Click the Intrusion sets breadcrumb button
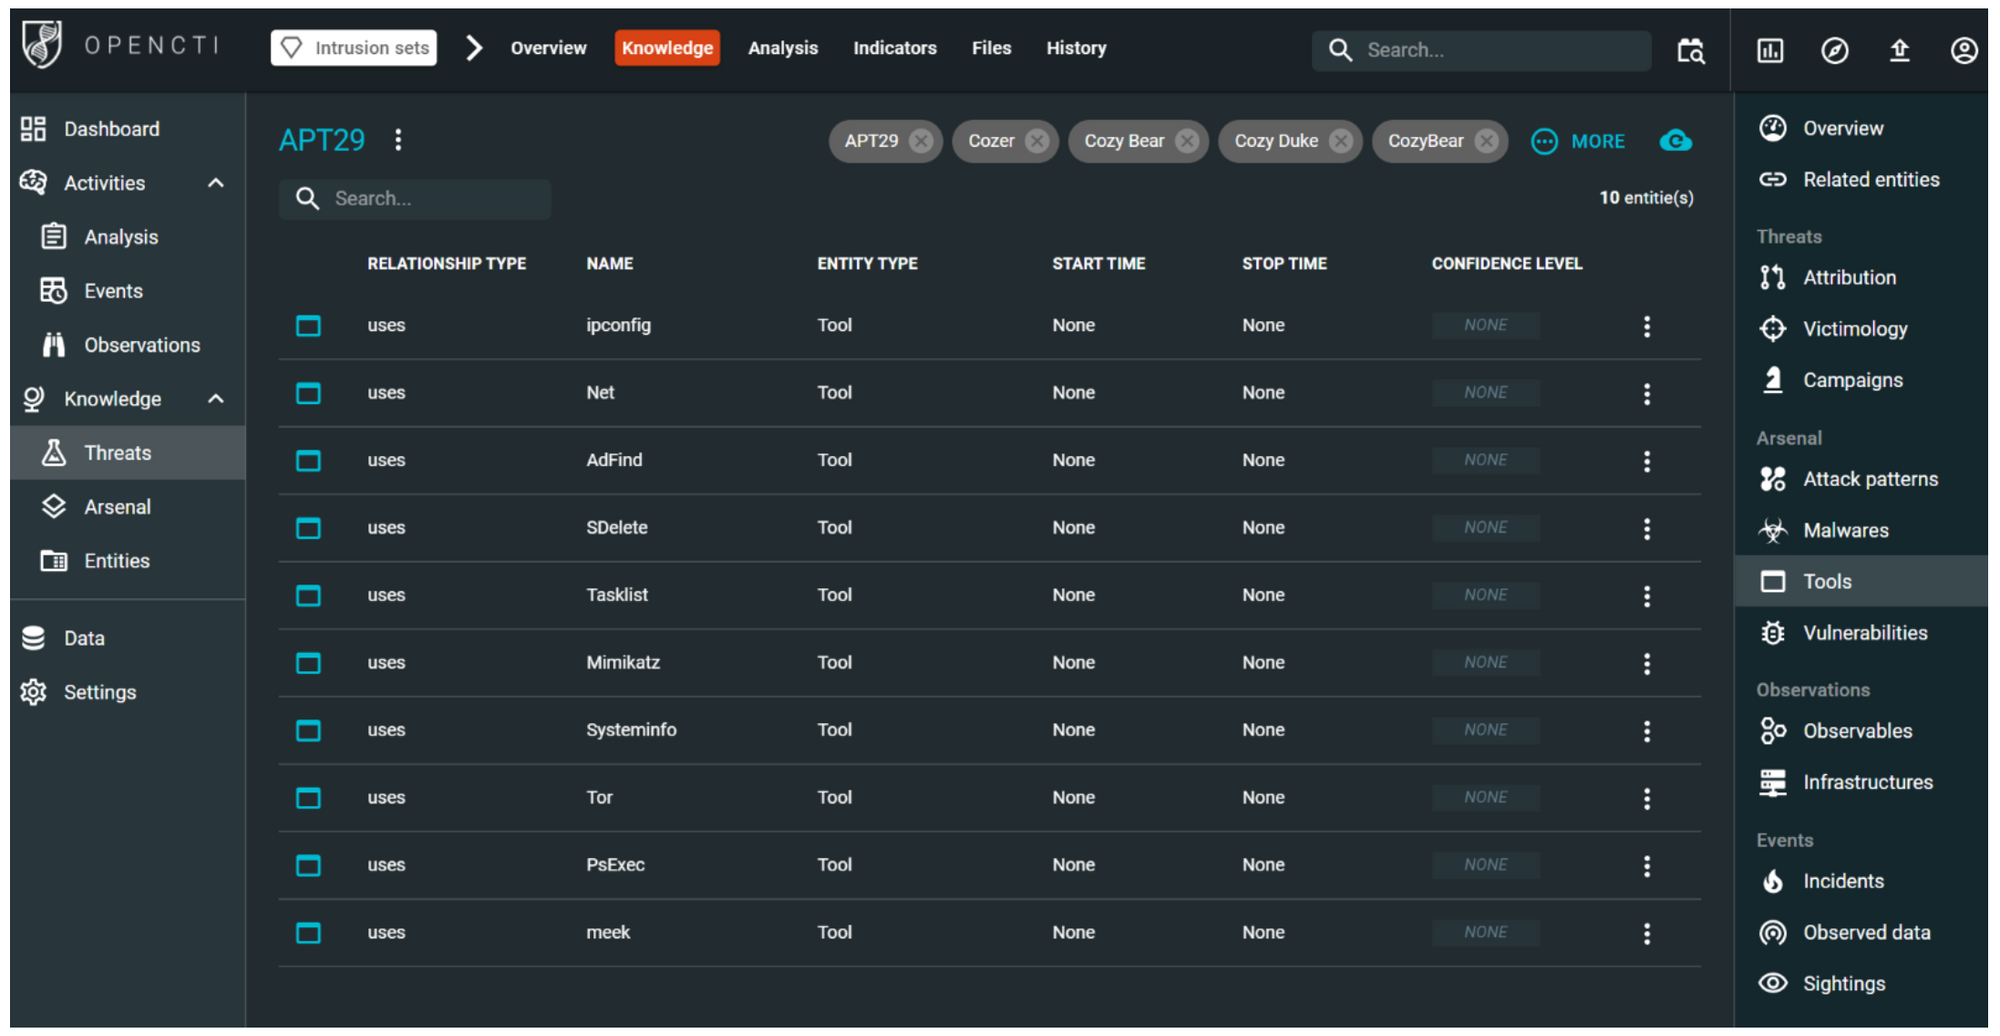This screenshot has height=1036, width=2000. (354, 48)
